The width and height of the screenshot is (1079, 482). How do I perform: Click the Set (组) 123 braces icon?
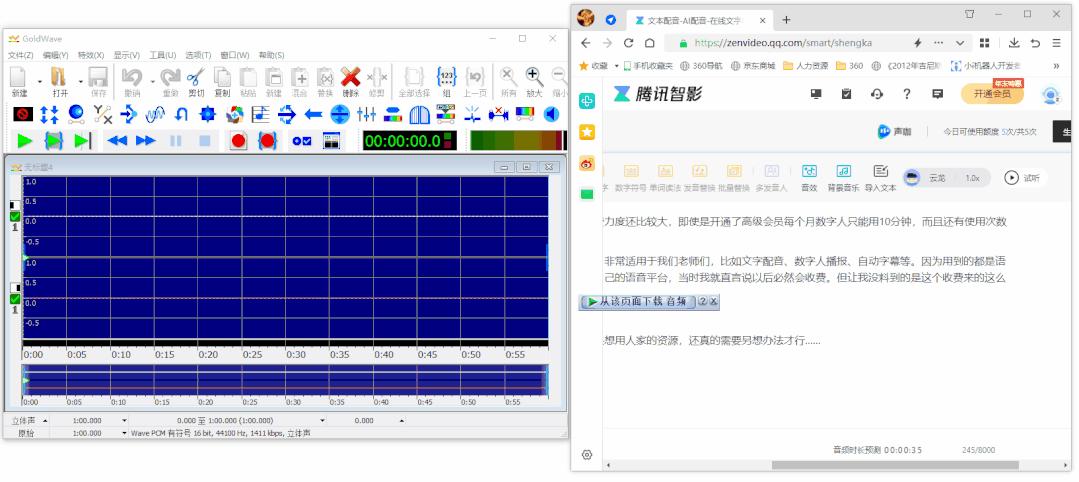pos(447,77)
